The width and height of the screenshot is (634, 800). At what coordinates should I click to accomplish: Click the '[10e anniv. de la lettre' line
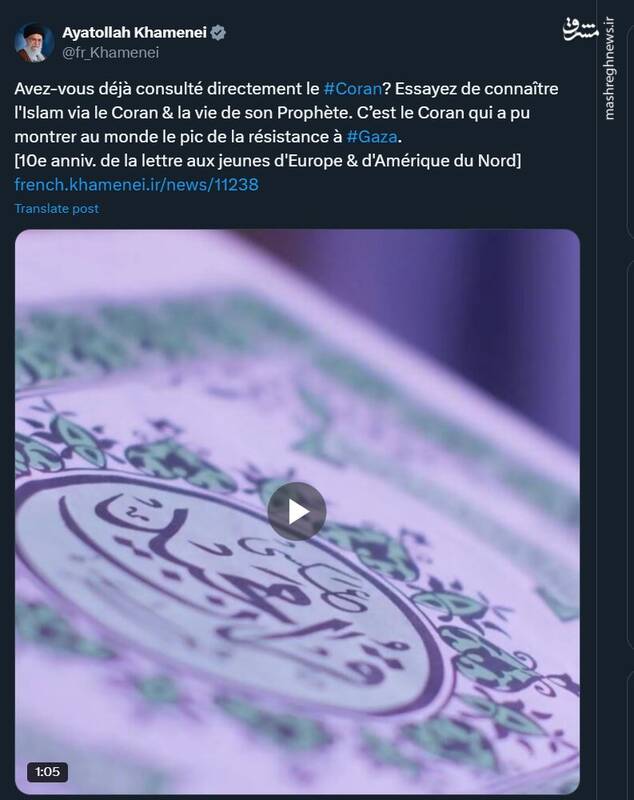pos(268,161)
